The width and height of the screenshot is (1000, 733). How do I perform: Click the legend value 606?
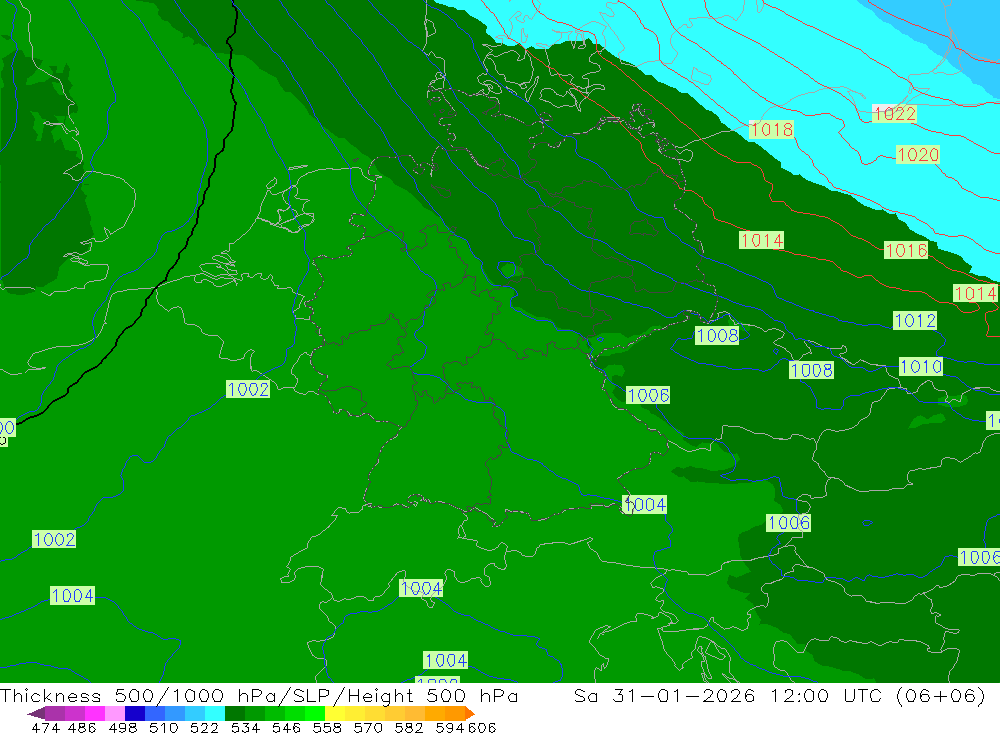click(x=482, y=728)
